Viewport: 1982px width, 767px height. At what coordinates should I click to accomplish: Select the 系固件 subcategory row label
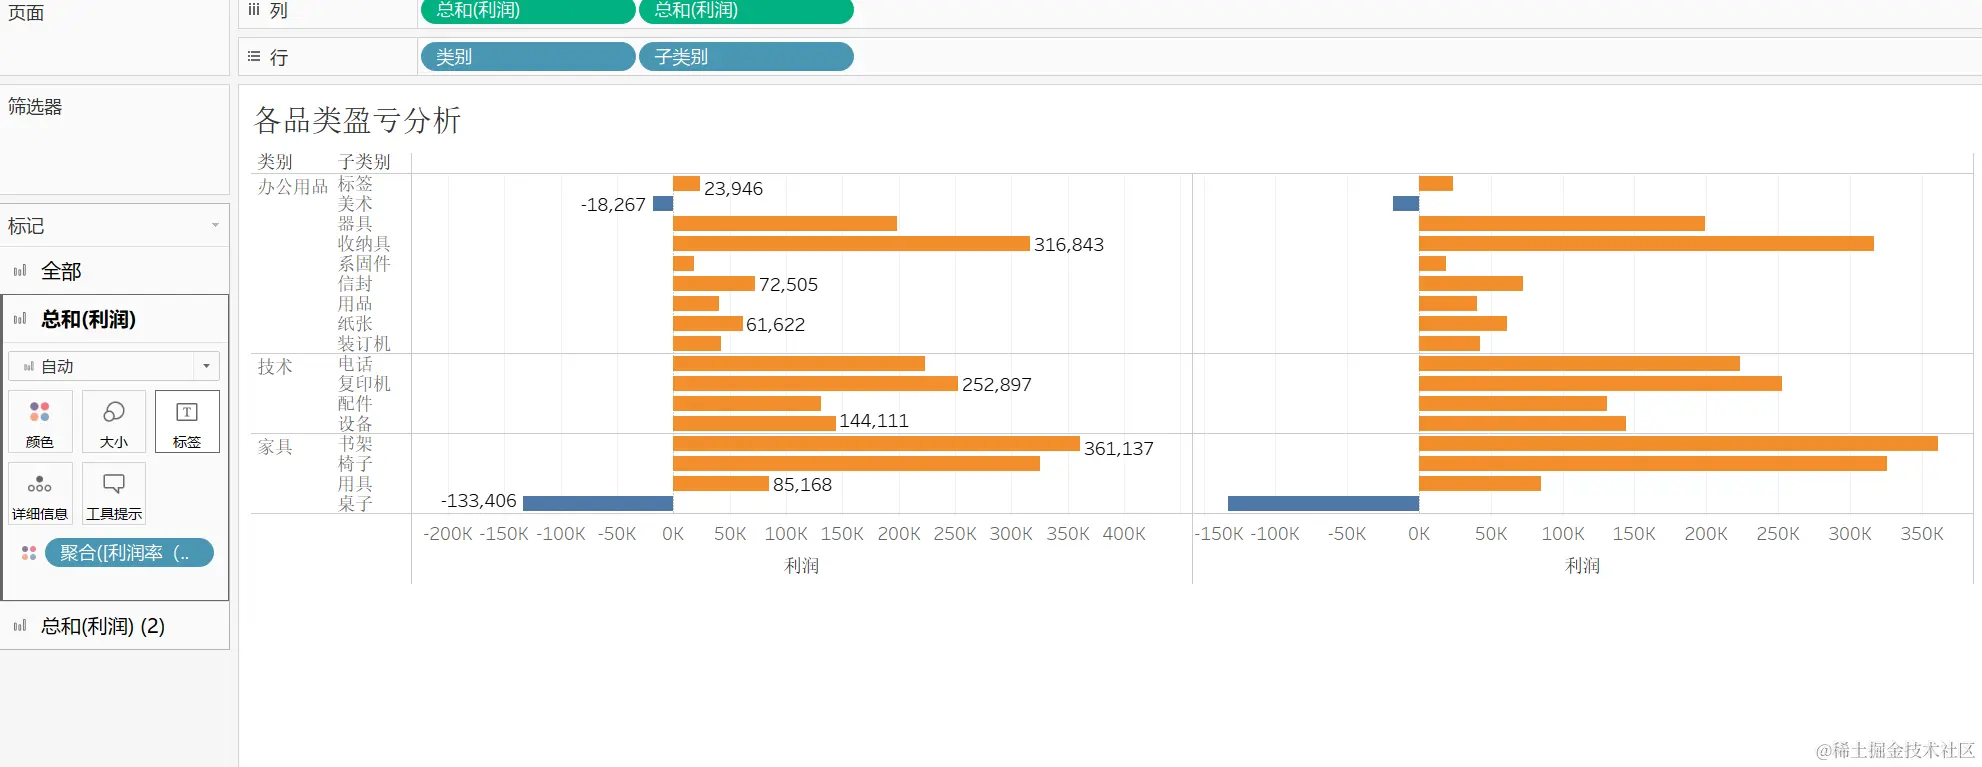(x=364, y=264)
